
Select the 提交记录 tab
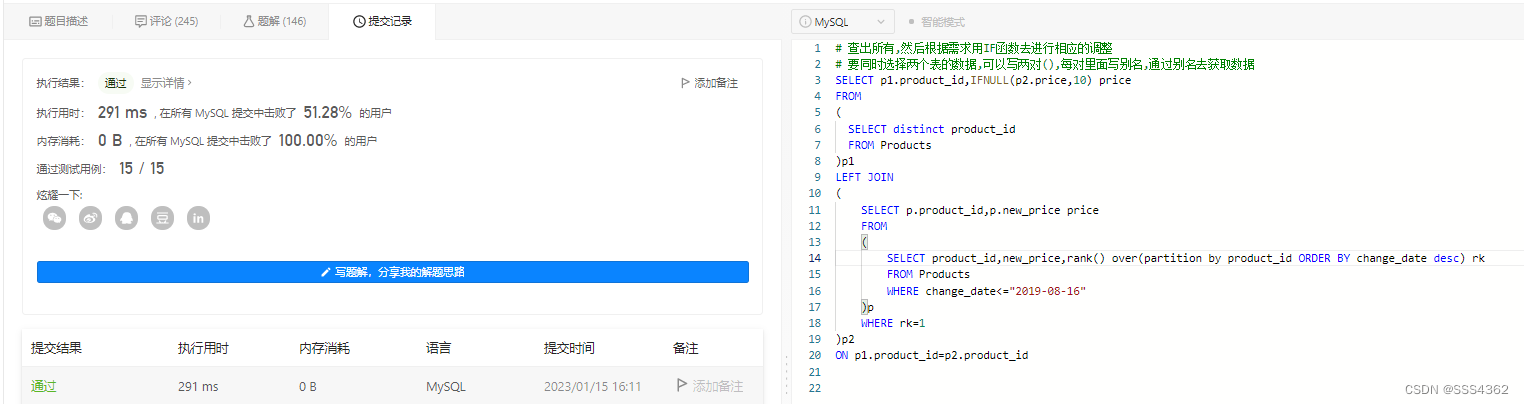382,21
